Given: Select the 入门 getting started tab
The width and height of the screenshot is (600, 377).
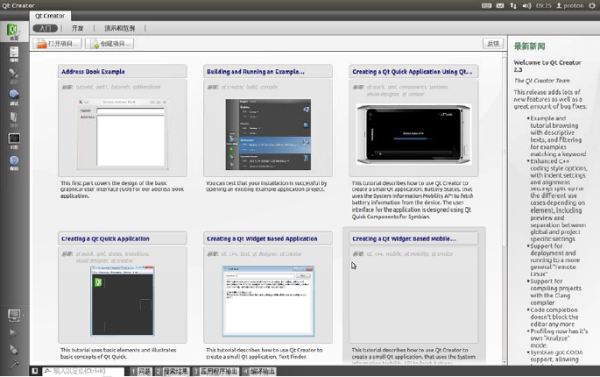Looking at the screenshot, I should tap(45, 28).
